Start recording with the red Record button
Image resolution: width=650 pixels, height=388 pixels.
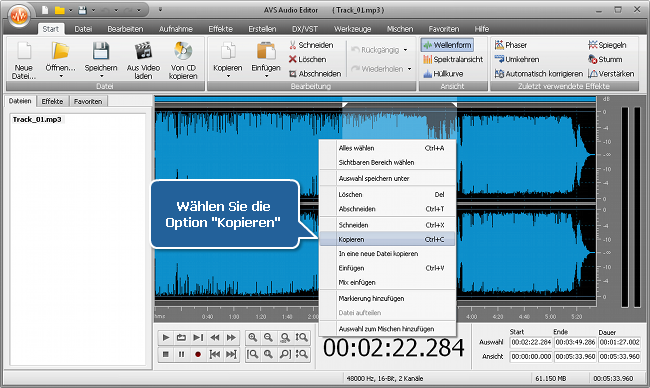click(x=198, y=354)
